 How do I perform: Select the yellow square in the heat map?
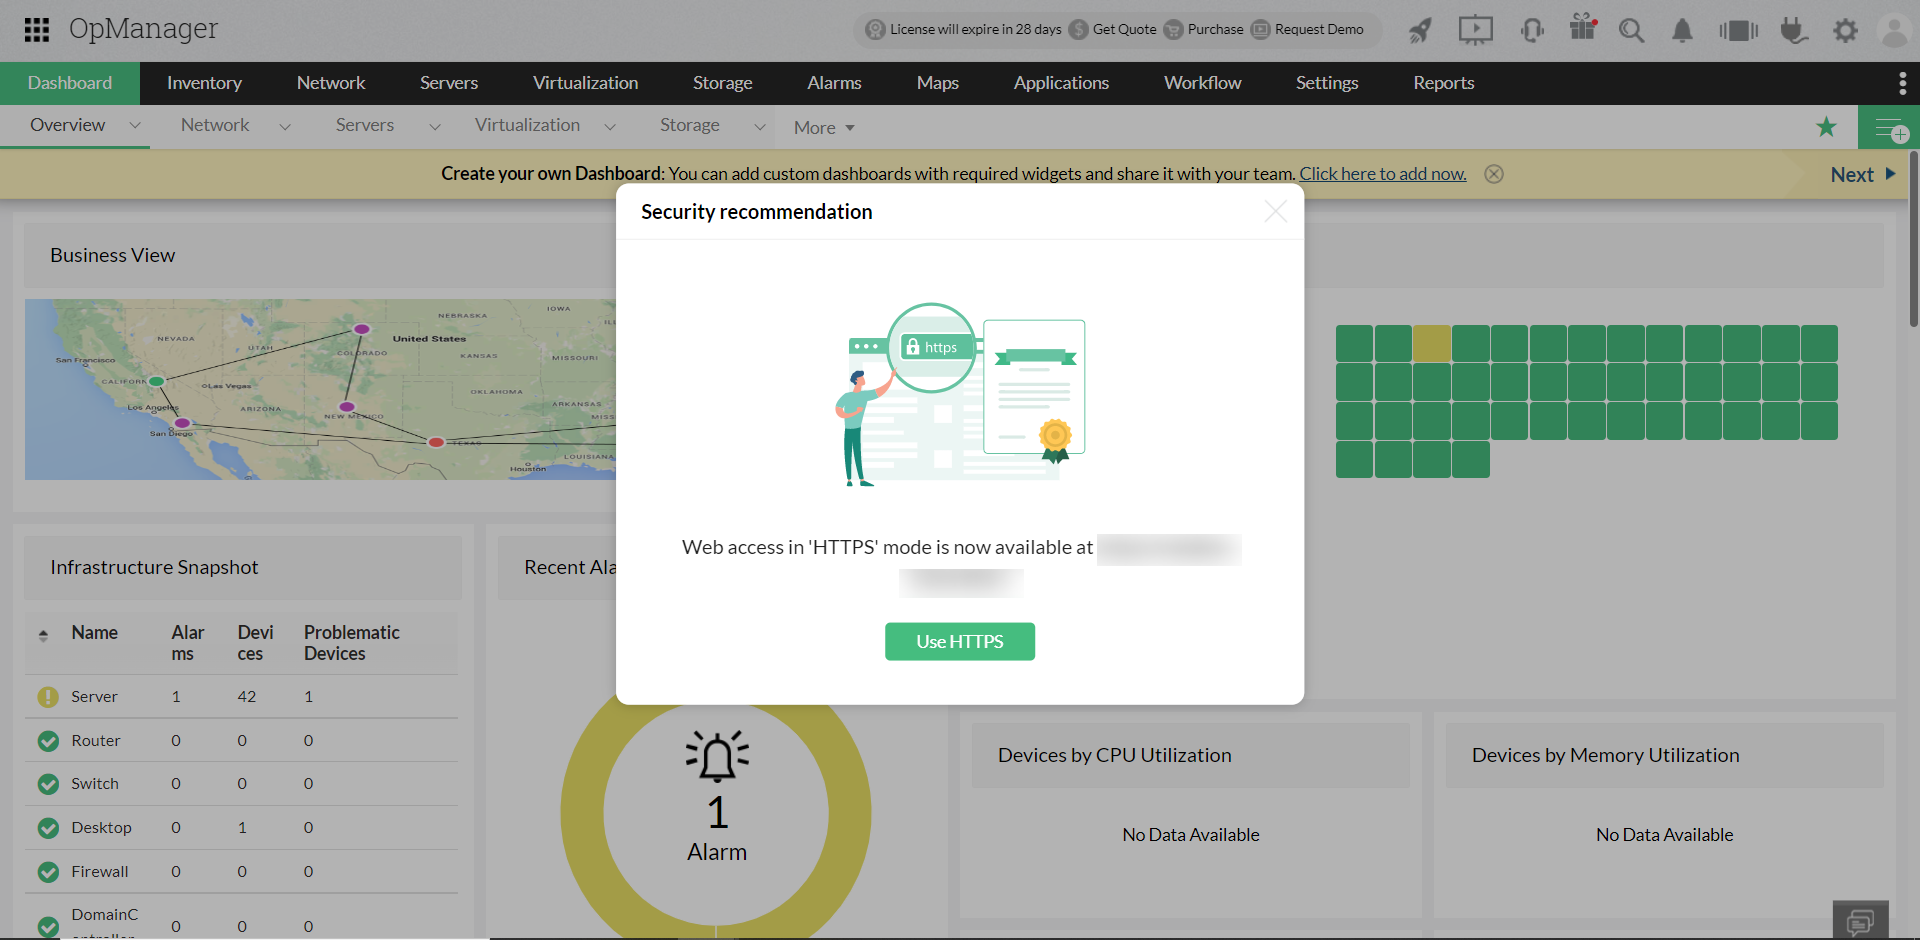[1432, 343]
